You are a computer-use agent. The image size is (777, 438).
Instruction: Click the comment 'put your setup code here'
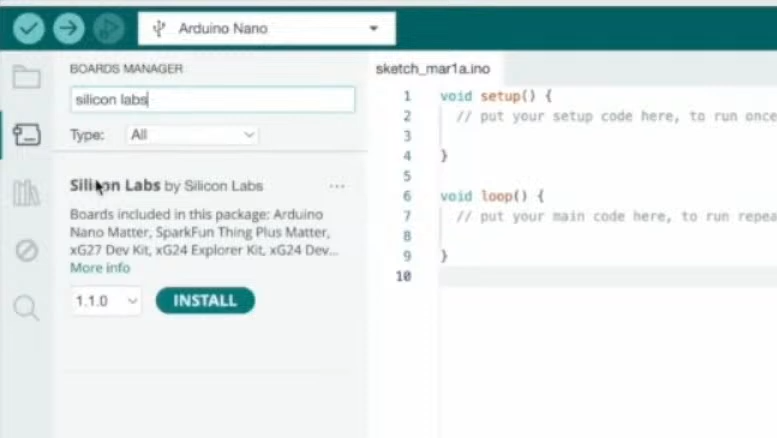point(616,116)
